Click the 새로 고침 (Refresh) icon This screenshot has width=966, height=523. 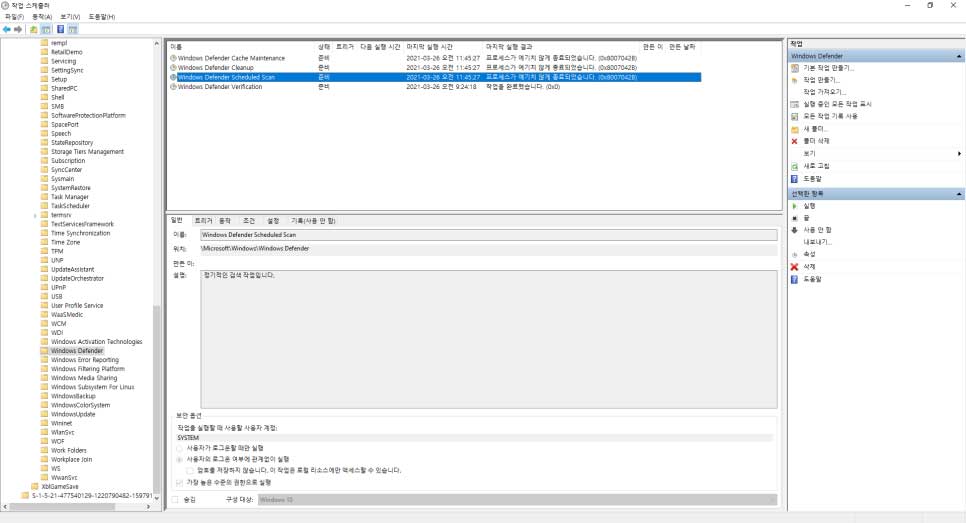[795, 166]
